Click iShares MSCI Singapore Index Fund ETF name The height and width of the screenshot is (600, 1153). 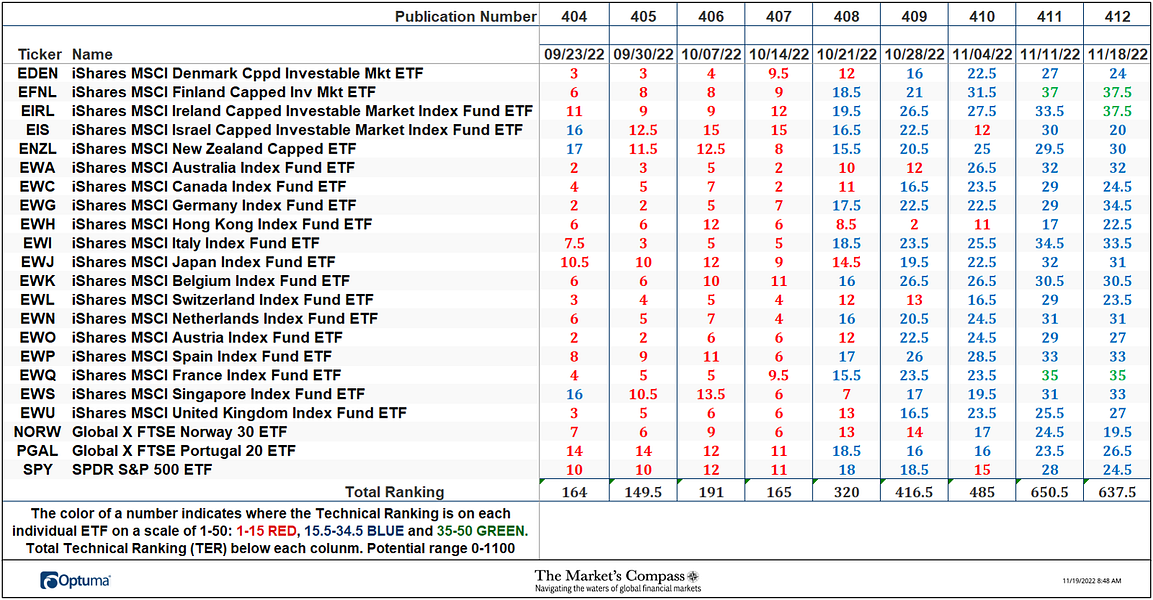pos(218,394)
